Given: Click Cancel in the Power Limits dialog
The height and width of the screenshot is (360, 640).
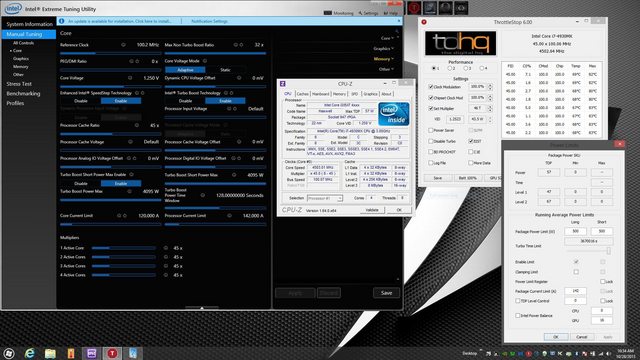Looking at the screenshot, I should point(581,337).
